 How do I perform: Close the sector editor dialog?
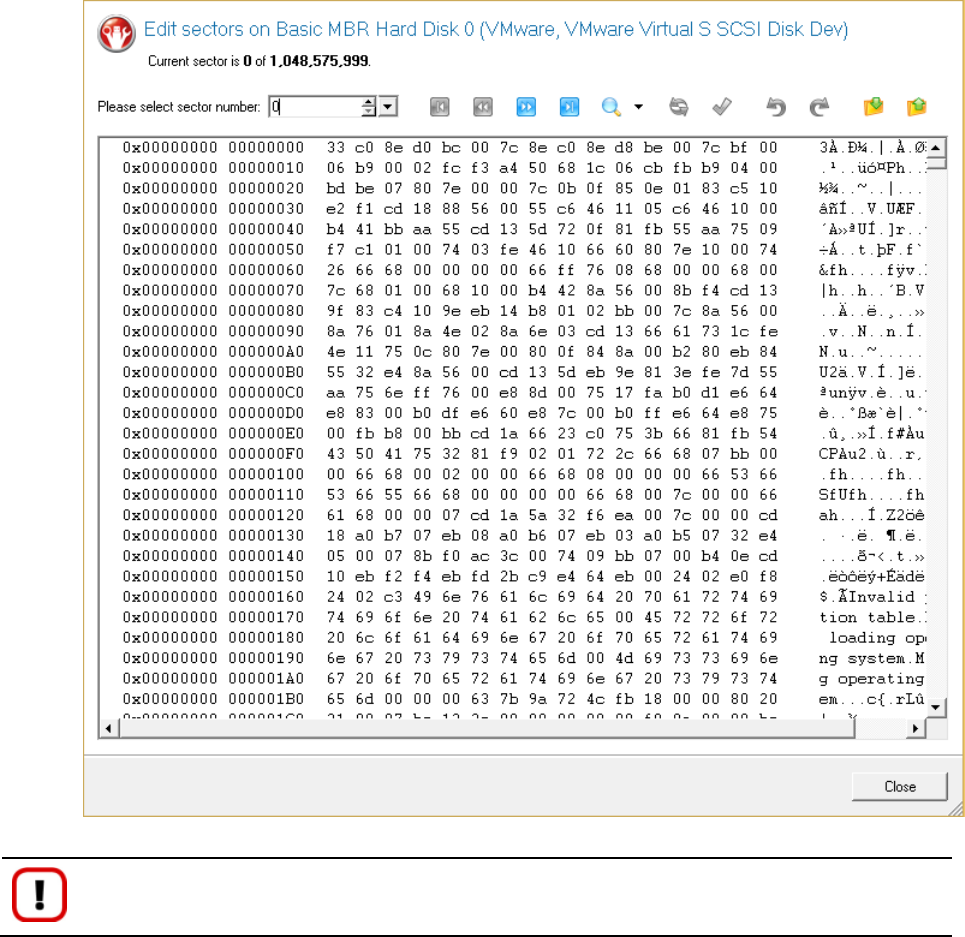click(899, 786)
